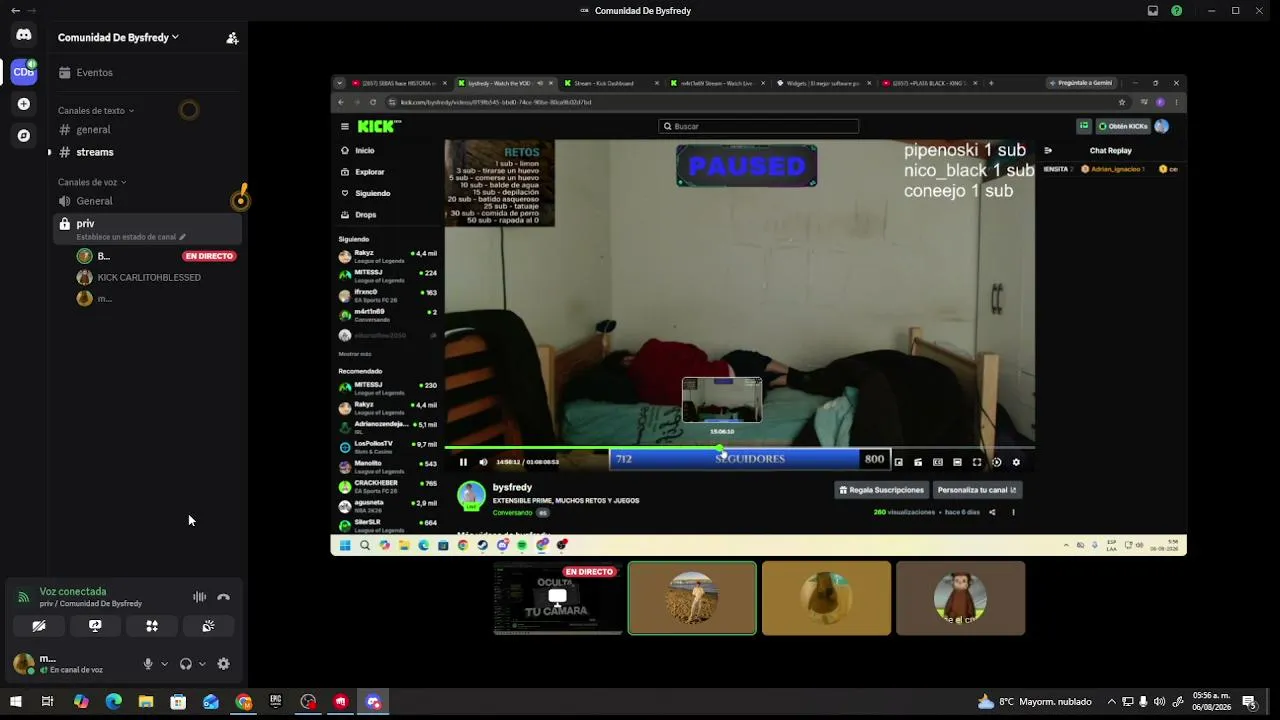Open the Discover servers compass icon
The image size is (1280, 720).
(x=24, y=135)
